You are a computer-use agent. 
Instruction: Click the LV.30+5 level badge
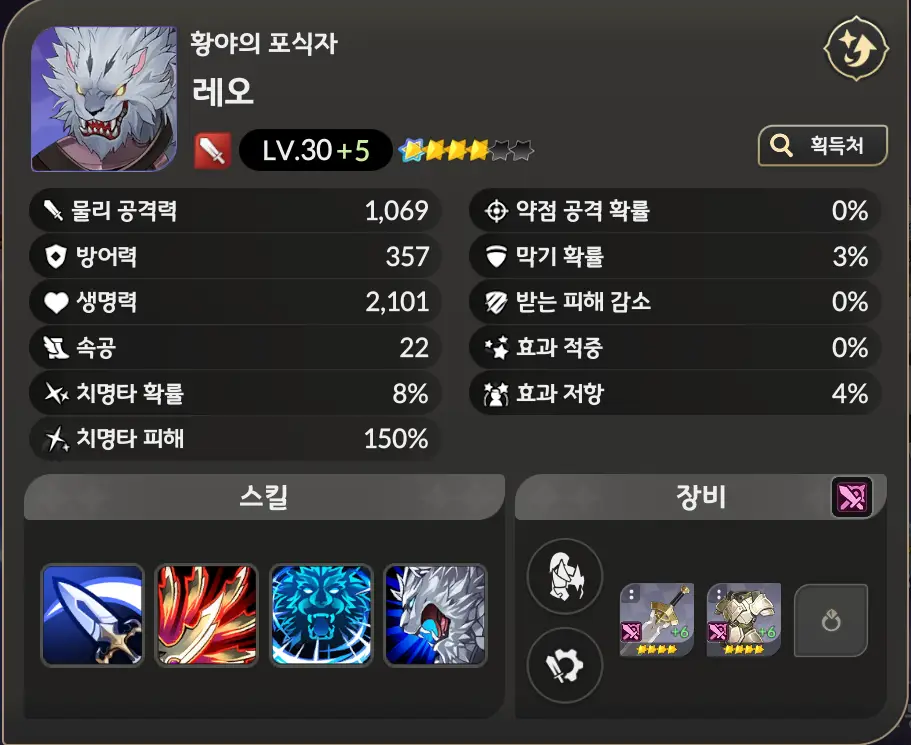point(316,151)
